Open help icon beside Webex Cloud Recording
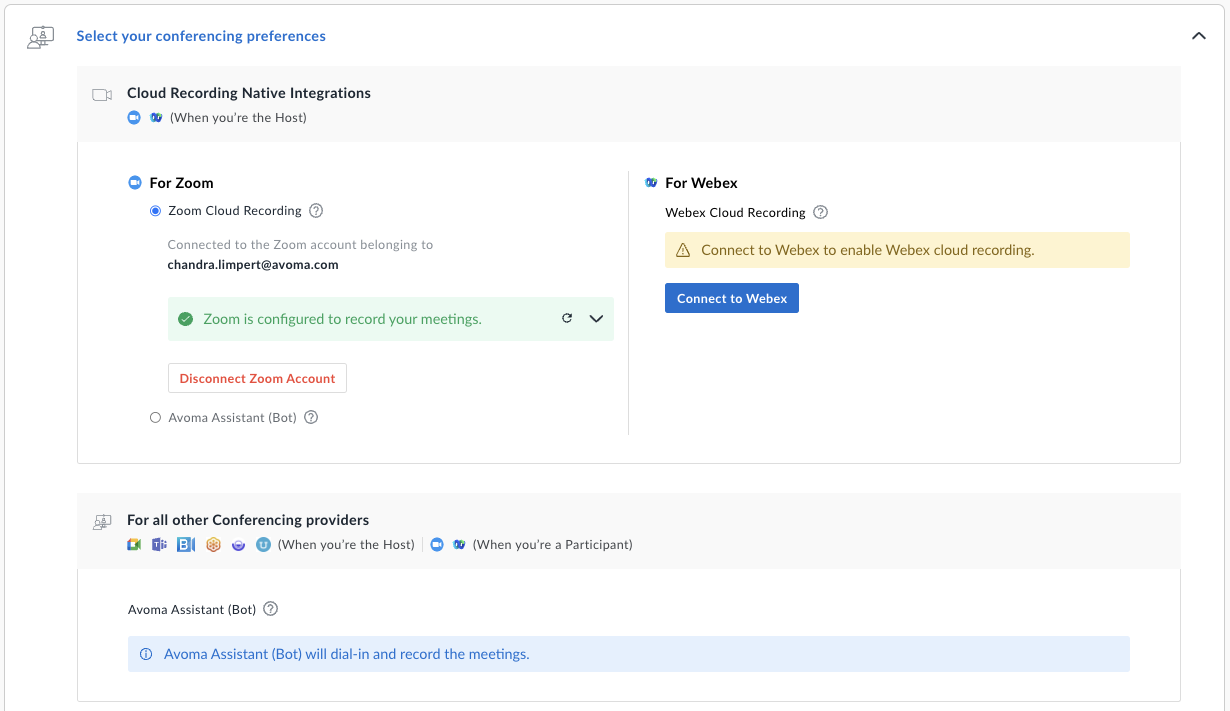This screenshot has width=1230, height=711. click(820, 213)
